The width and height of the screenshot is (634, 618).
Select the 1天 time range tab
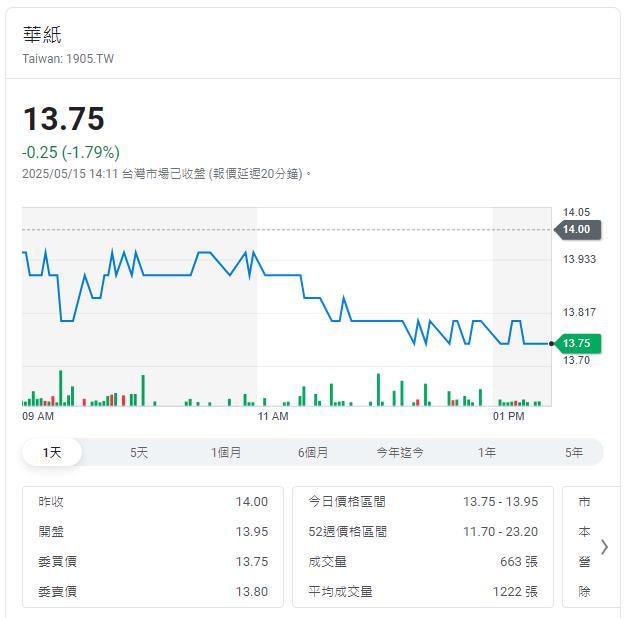(x=52, y=452)
